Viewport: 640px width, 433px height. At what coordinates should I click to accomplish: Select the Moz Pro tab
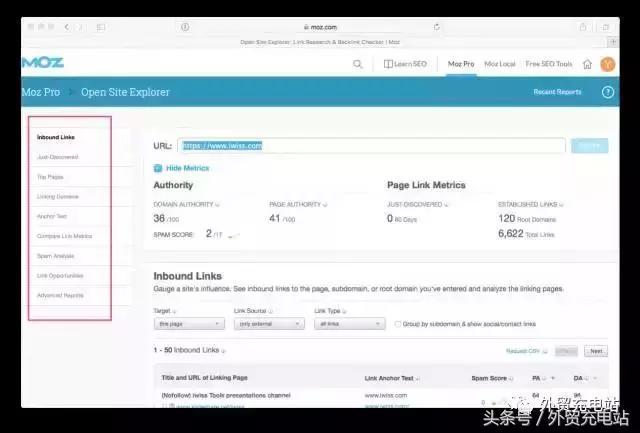point(461,64)
